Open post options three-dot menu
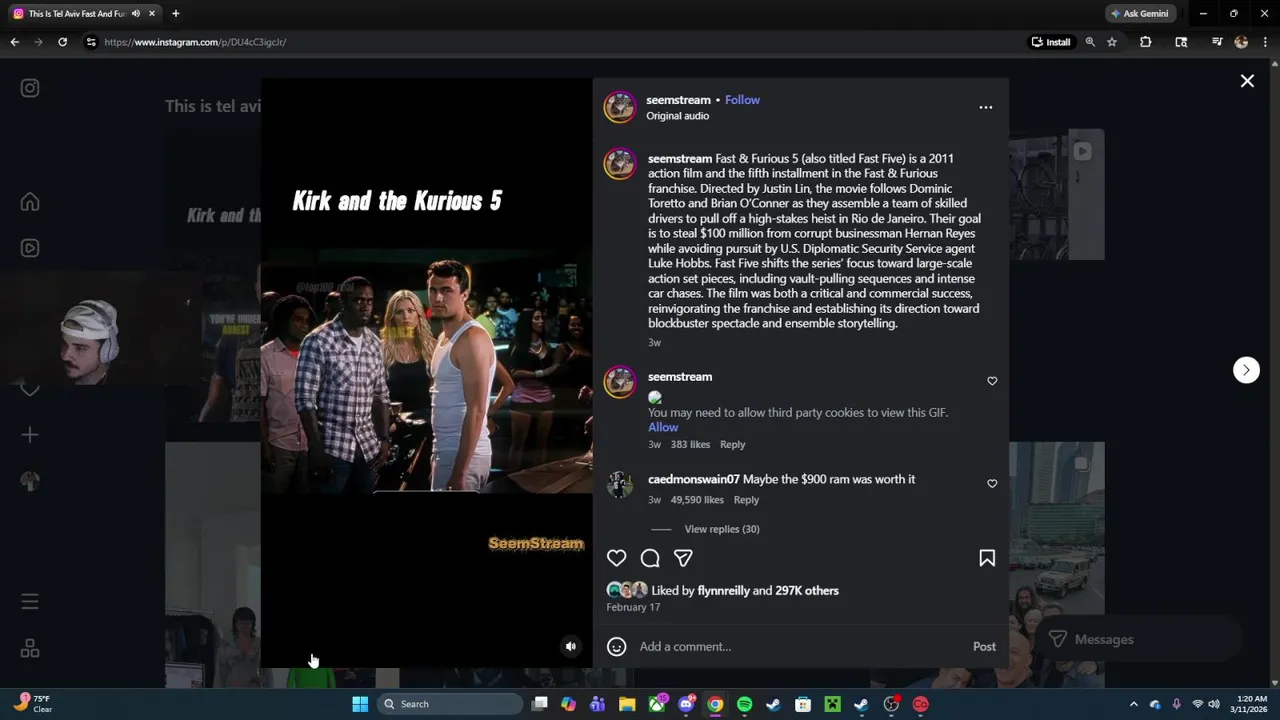The height and width of the screenshot is (720, 1280). tap(986, 107)
